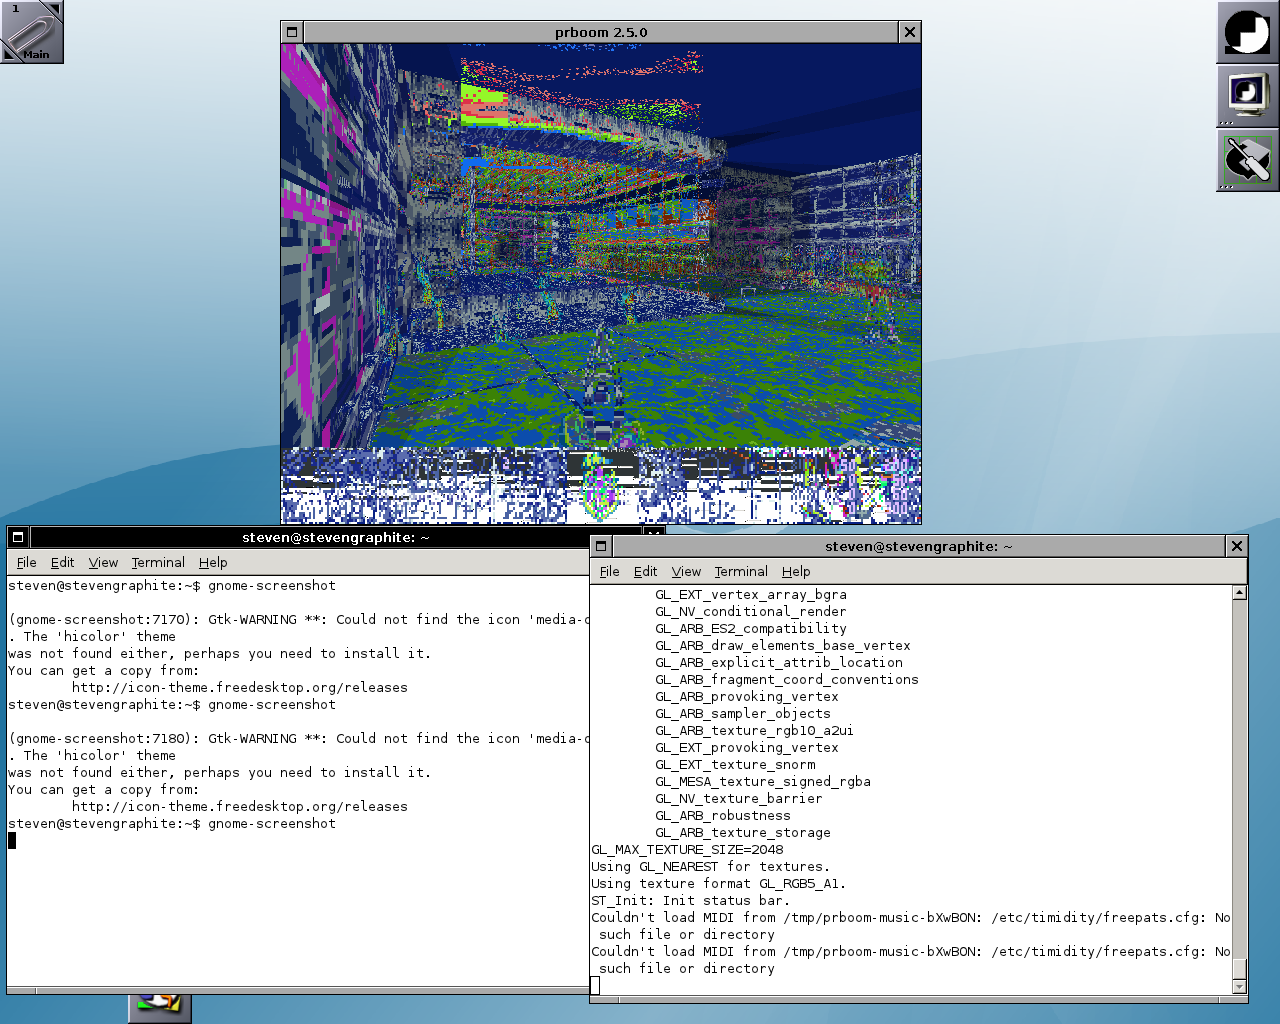This screenshot has height=1024, width=1280.
Task: Click the right terminal's left titlebar miniaturize button
Action: [601, 546]
